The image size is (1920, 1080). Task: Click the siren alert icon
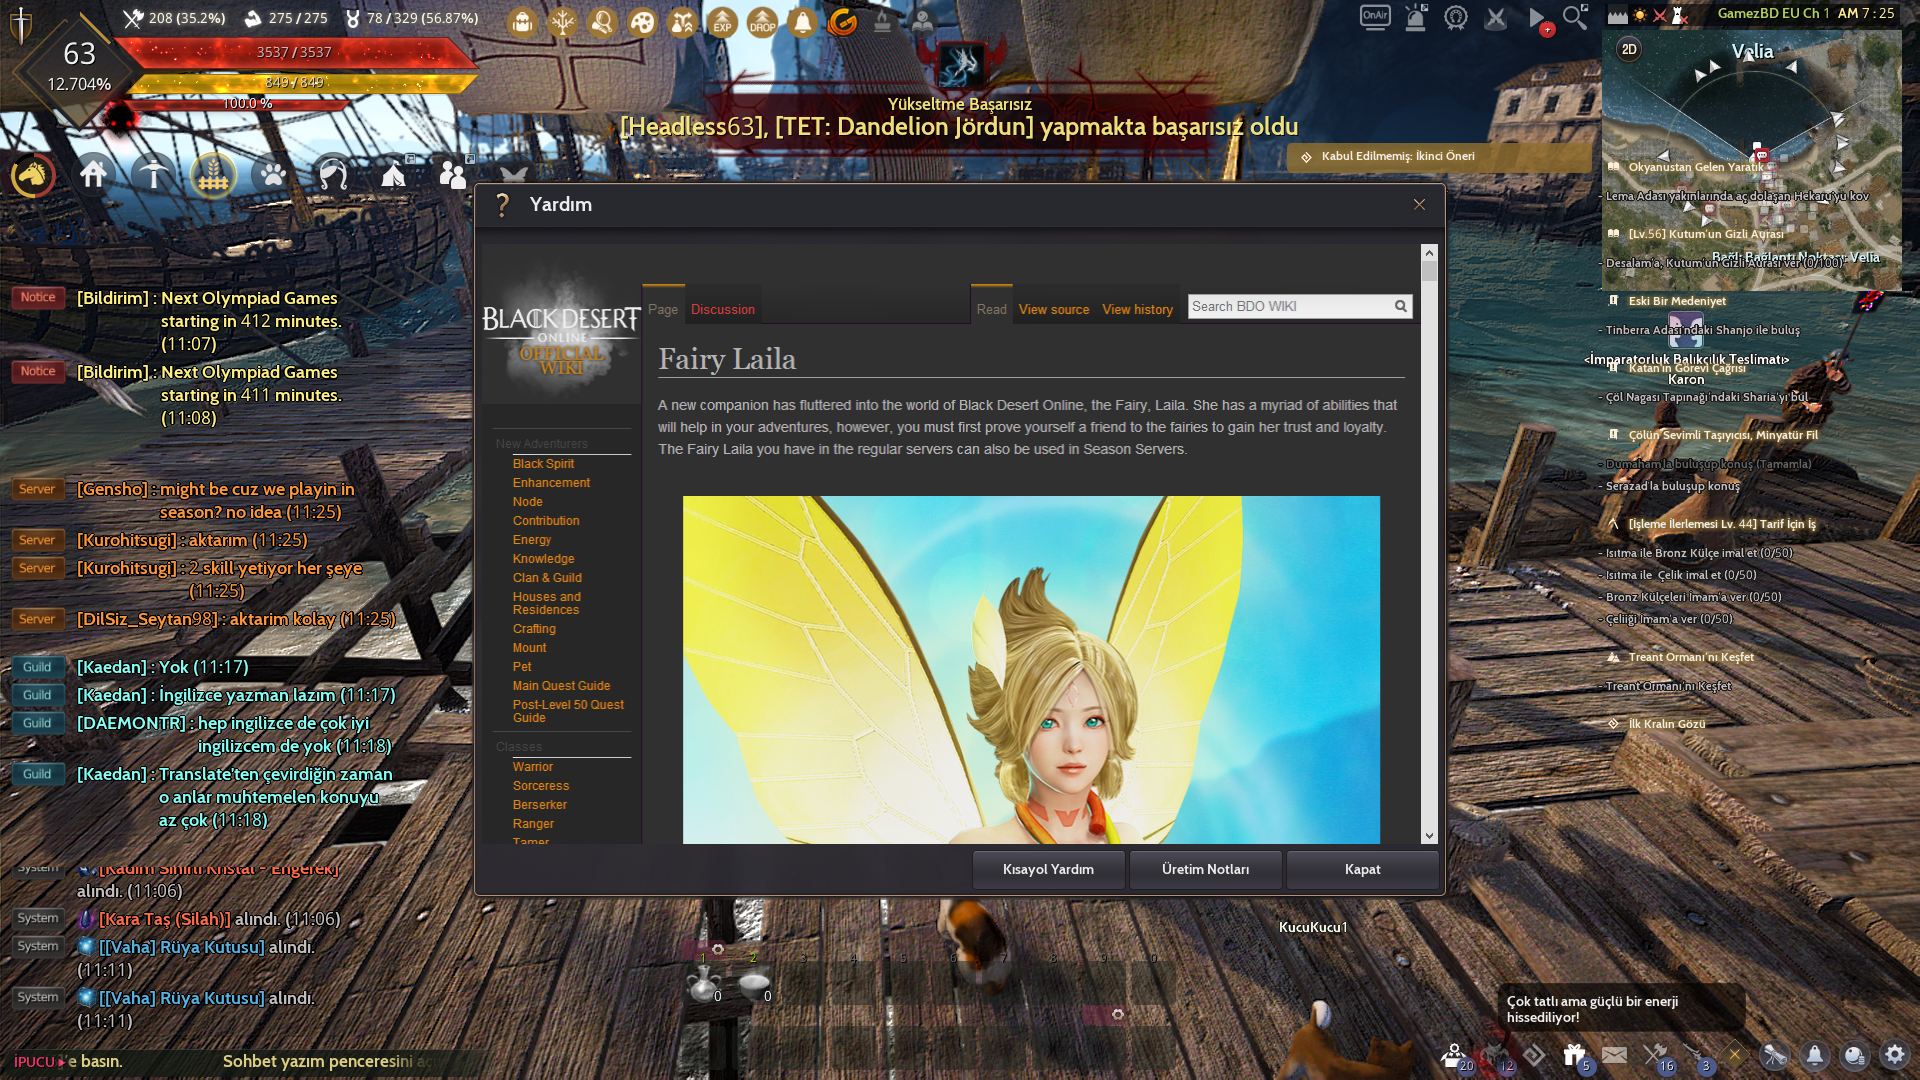(x=1415, y=17)
